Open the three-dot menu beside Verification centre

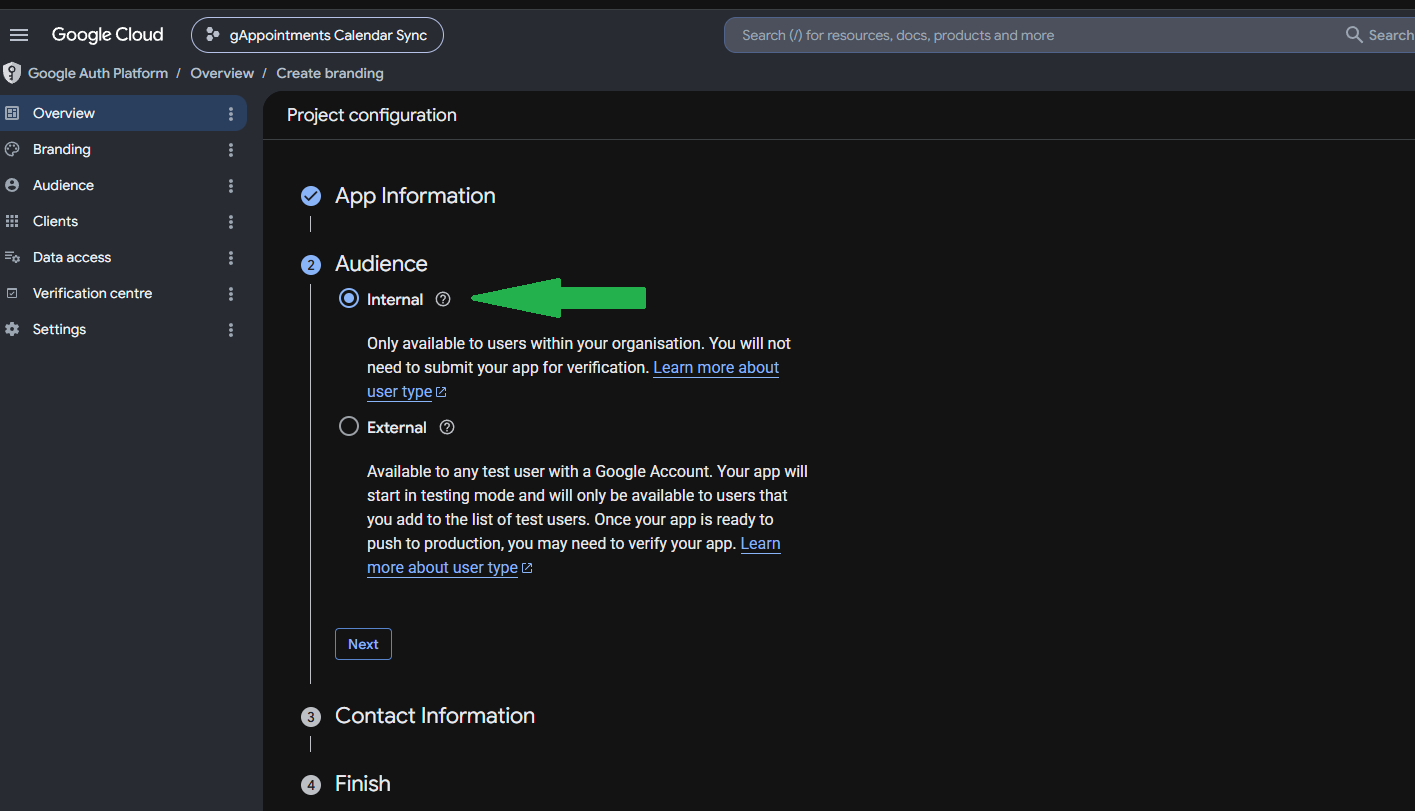click(231, 294)
